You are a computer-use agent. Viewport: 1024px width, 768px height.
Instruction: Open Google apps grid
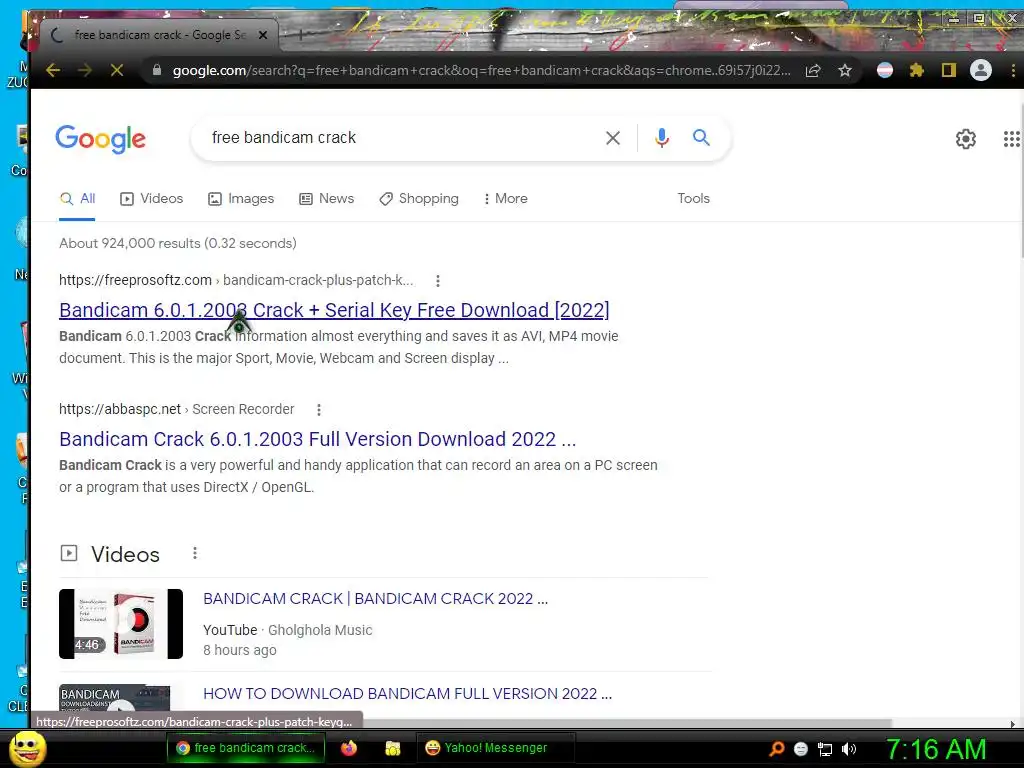1012,138
